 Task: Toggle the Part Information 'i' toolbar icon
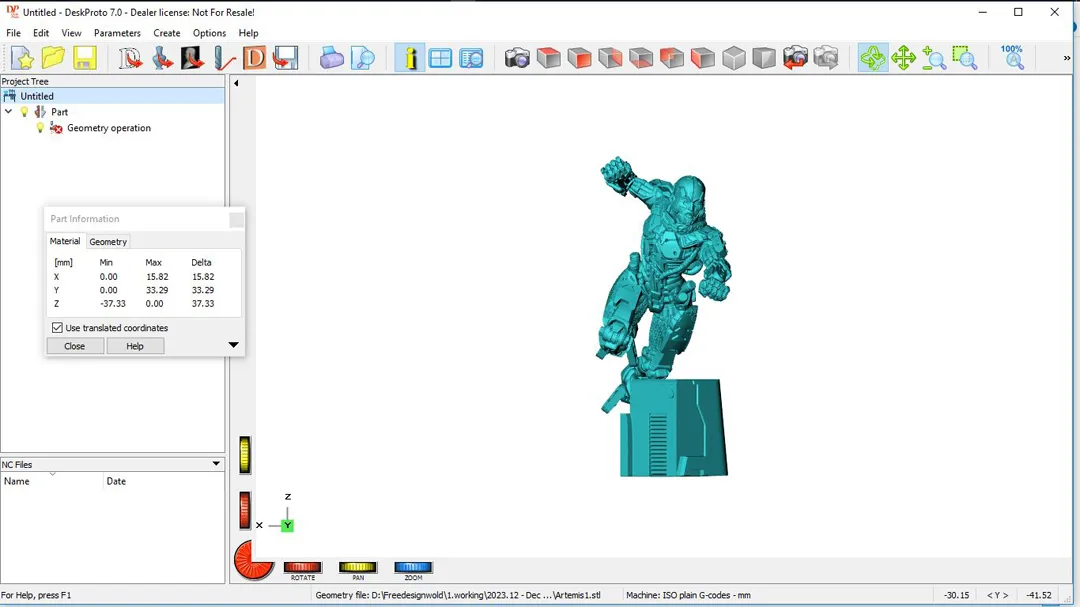click(410, 59)
